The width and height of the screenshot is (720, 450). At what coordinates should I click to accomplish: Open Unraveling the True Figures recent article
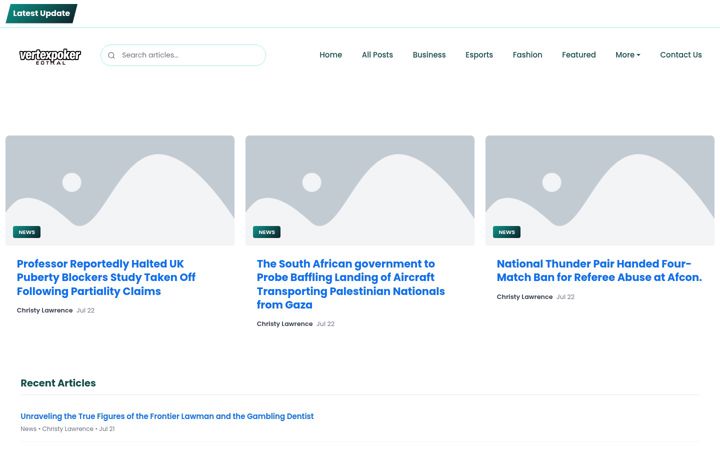click(x=167, y=416)
